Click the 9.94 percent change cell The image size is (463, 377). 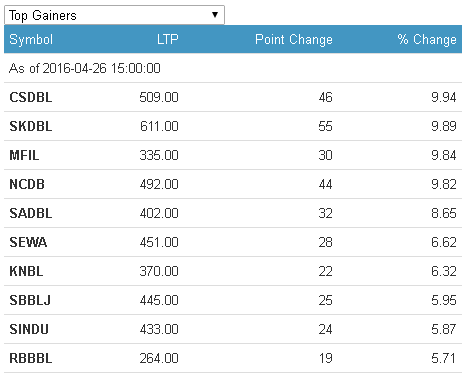tap(444, 97)
